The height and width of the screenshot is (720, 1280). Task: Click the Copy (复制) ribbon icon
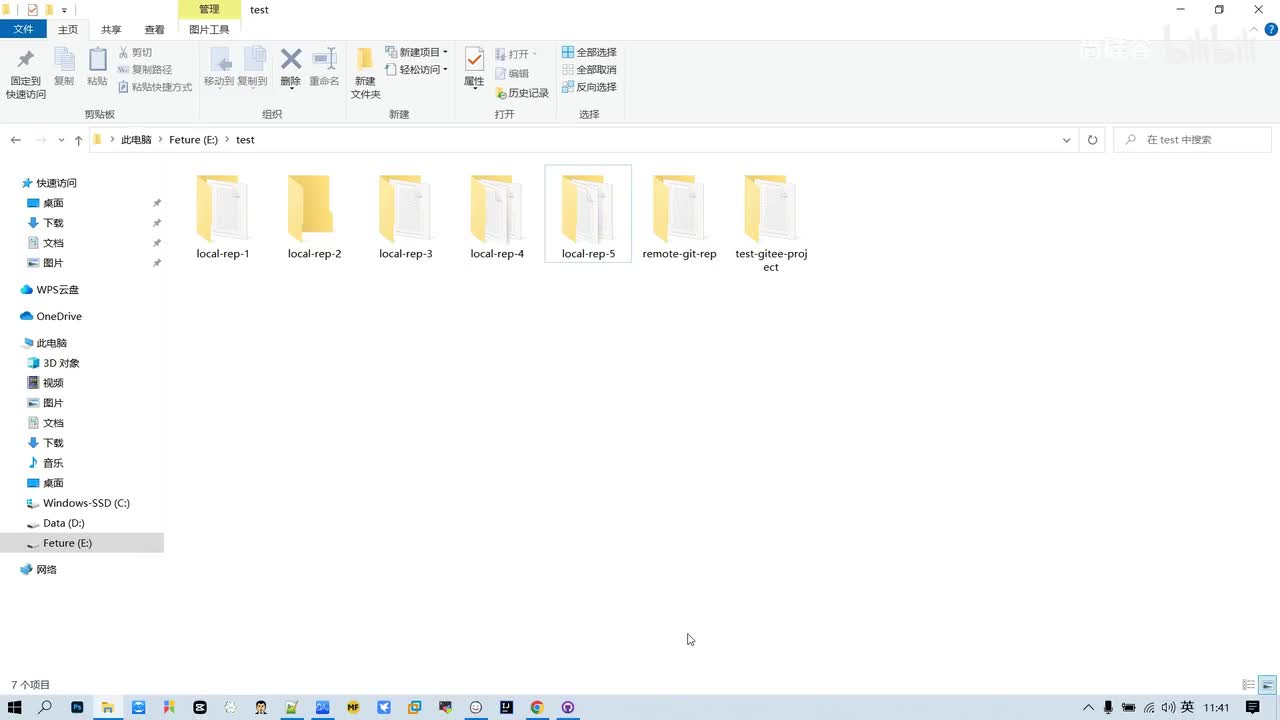click(64, 67)
